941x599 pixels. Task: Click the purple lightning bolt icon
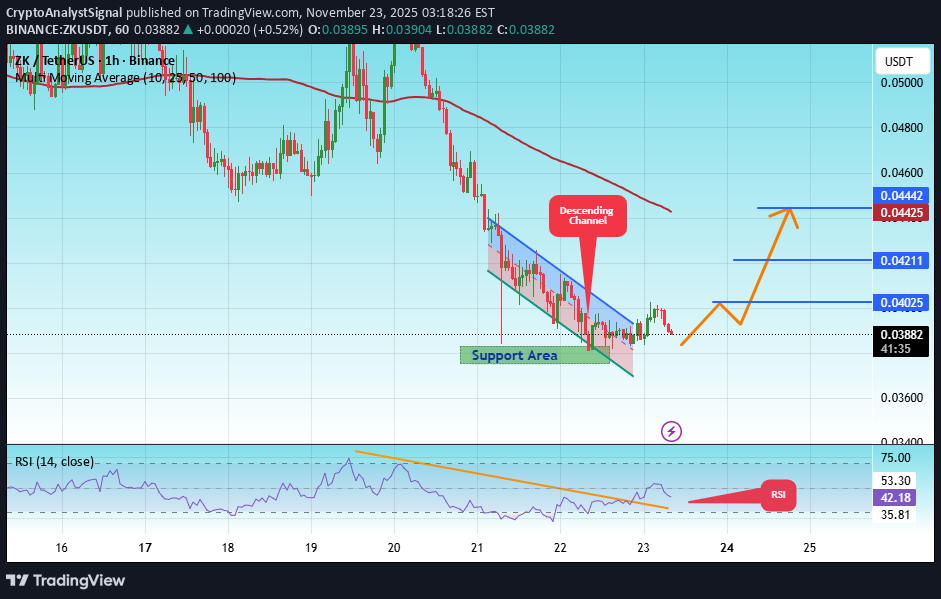[672, 431]
